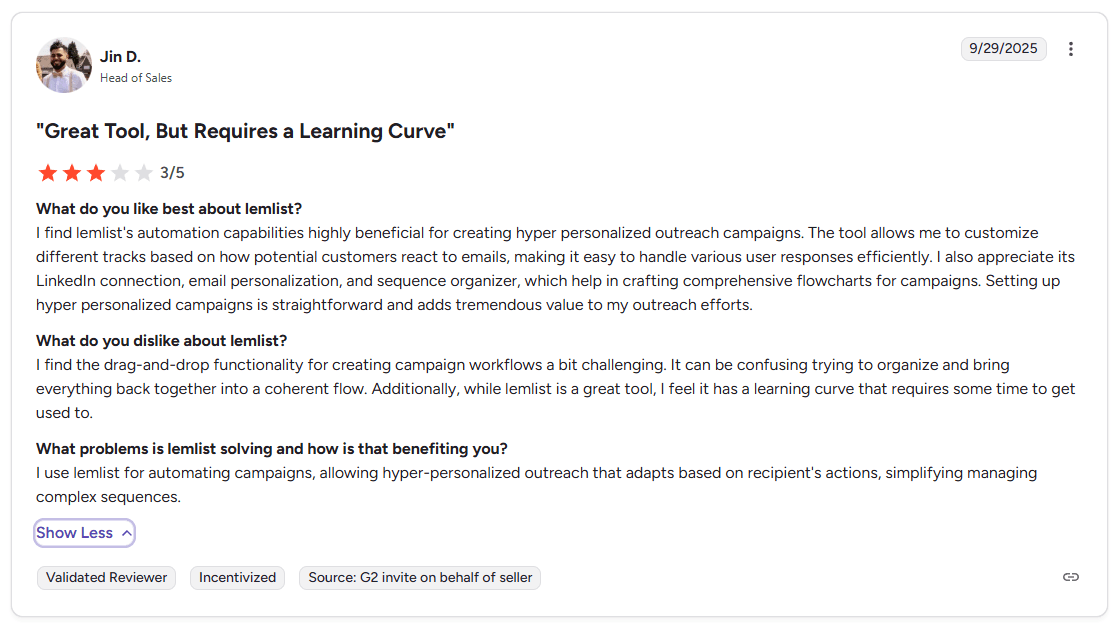The image size is (1116, 623).
Task: Click the "What do you dislike" heading
Action: pos(162,341)
